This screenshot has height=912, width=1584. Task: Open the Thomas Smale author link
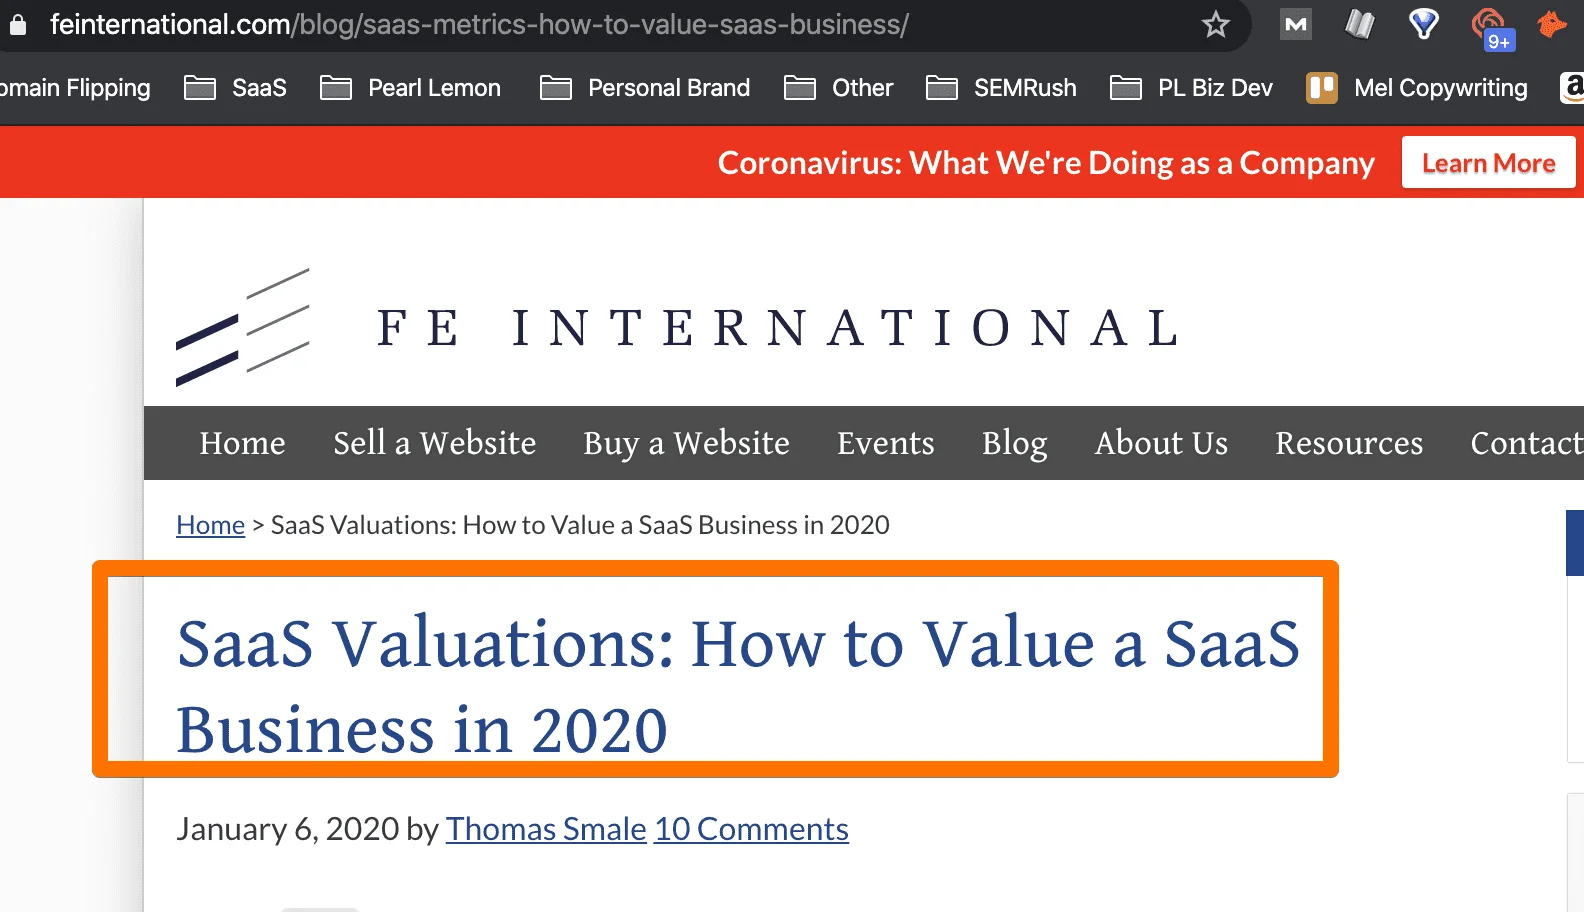[x=546, y=829]
